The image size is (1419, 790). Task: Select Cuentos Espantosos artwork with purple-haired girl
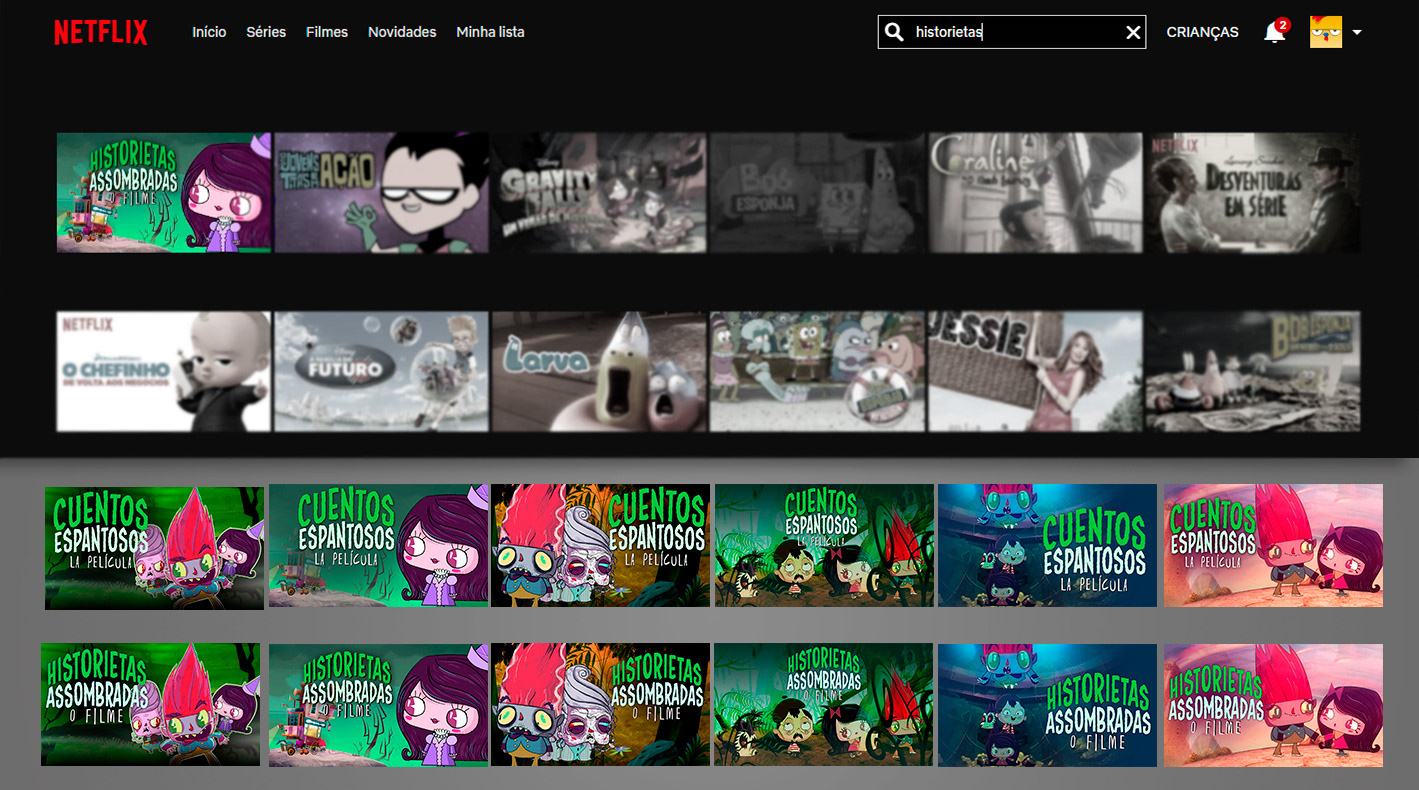point(379,546)
